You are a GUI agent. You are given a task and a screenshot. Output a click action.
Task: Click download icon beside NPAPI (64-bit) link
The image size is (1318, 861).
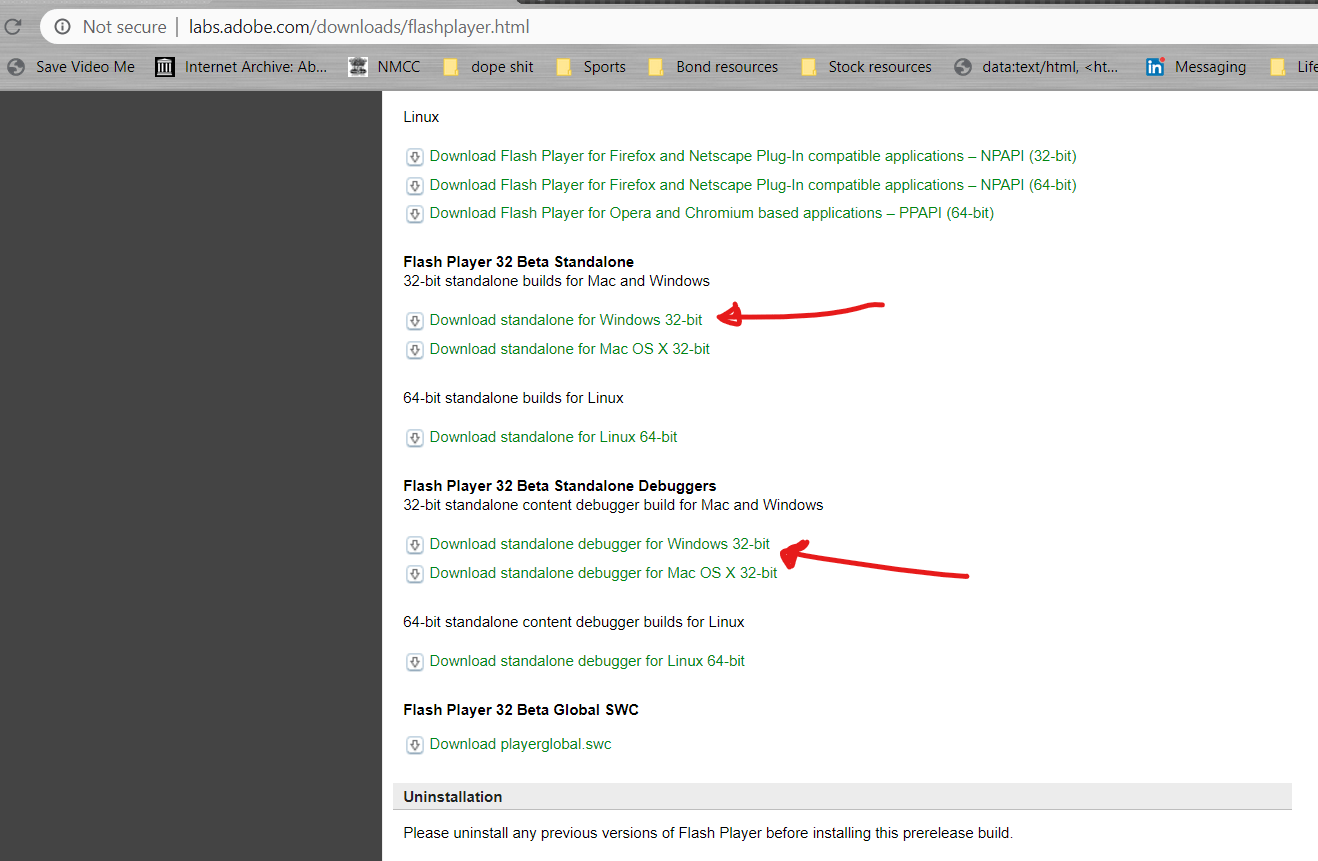click(414, 186)
